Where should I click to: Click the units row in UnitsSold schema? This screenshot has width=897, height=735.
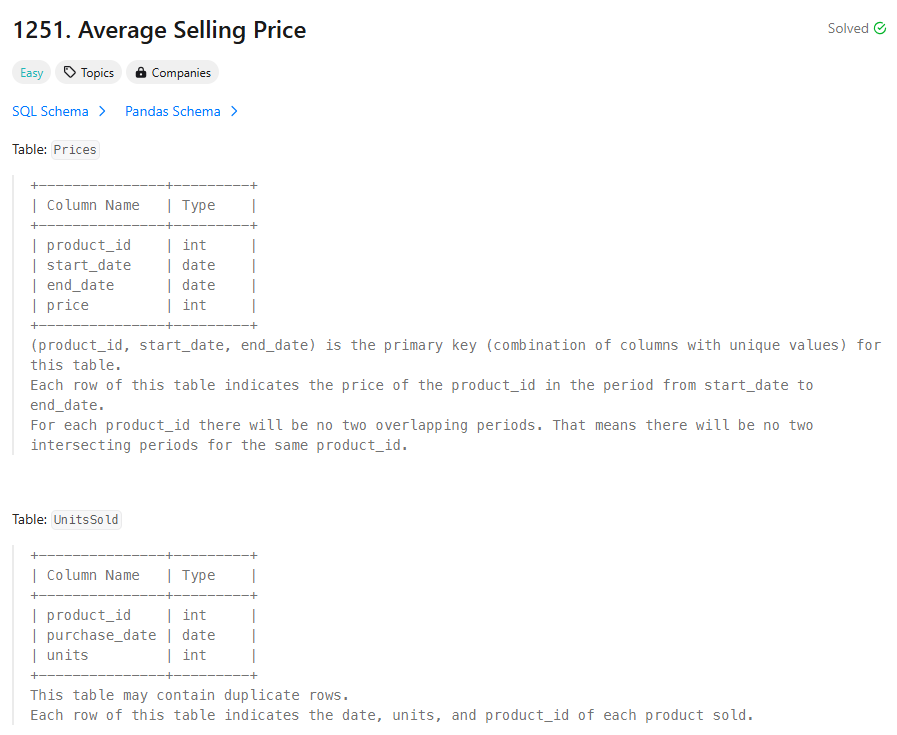(68, 655)
